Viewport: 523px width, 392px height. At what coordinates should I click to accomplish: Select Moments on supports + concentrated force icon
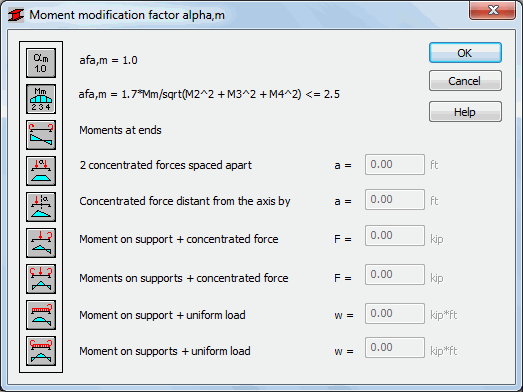pyautogui.click(x=41, y=279)
